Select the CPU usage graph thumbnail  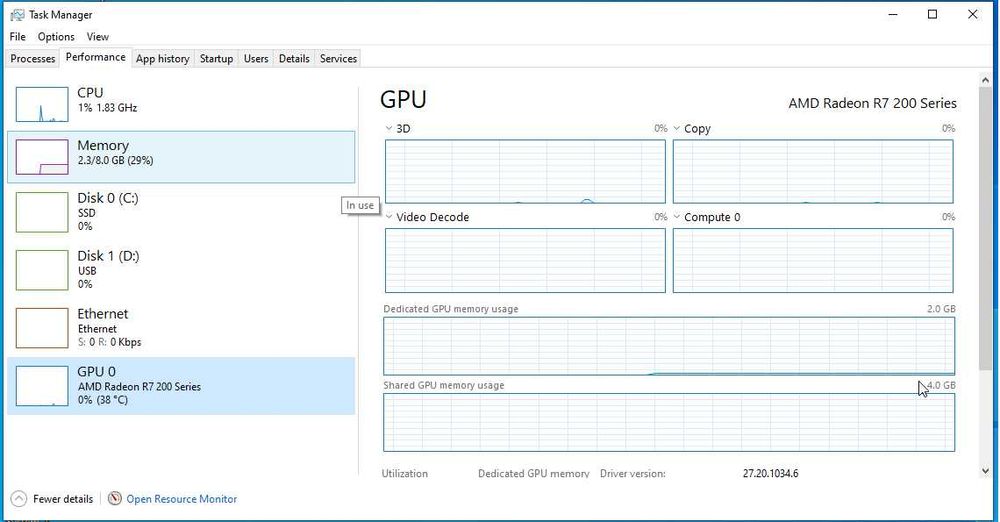point(42,104)
